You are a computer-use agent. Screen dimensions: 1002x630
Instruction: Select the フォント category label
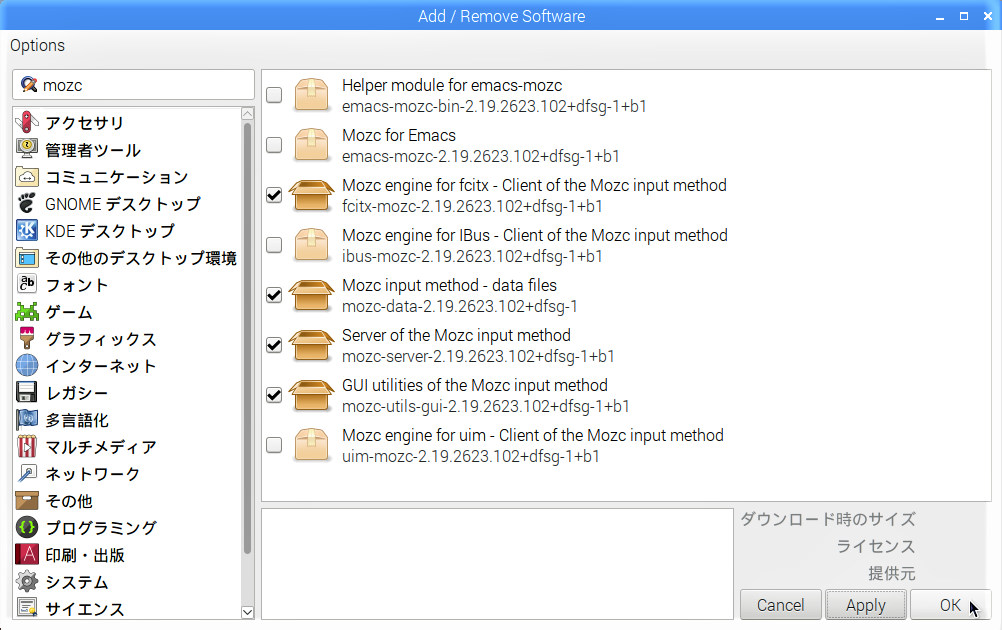[x=77, y=285]
